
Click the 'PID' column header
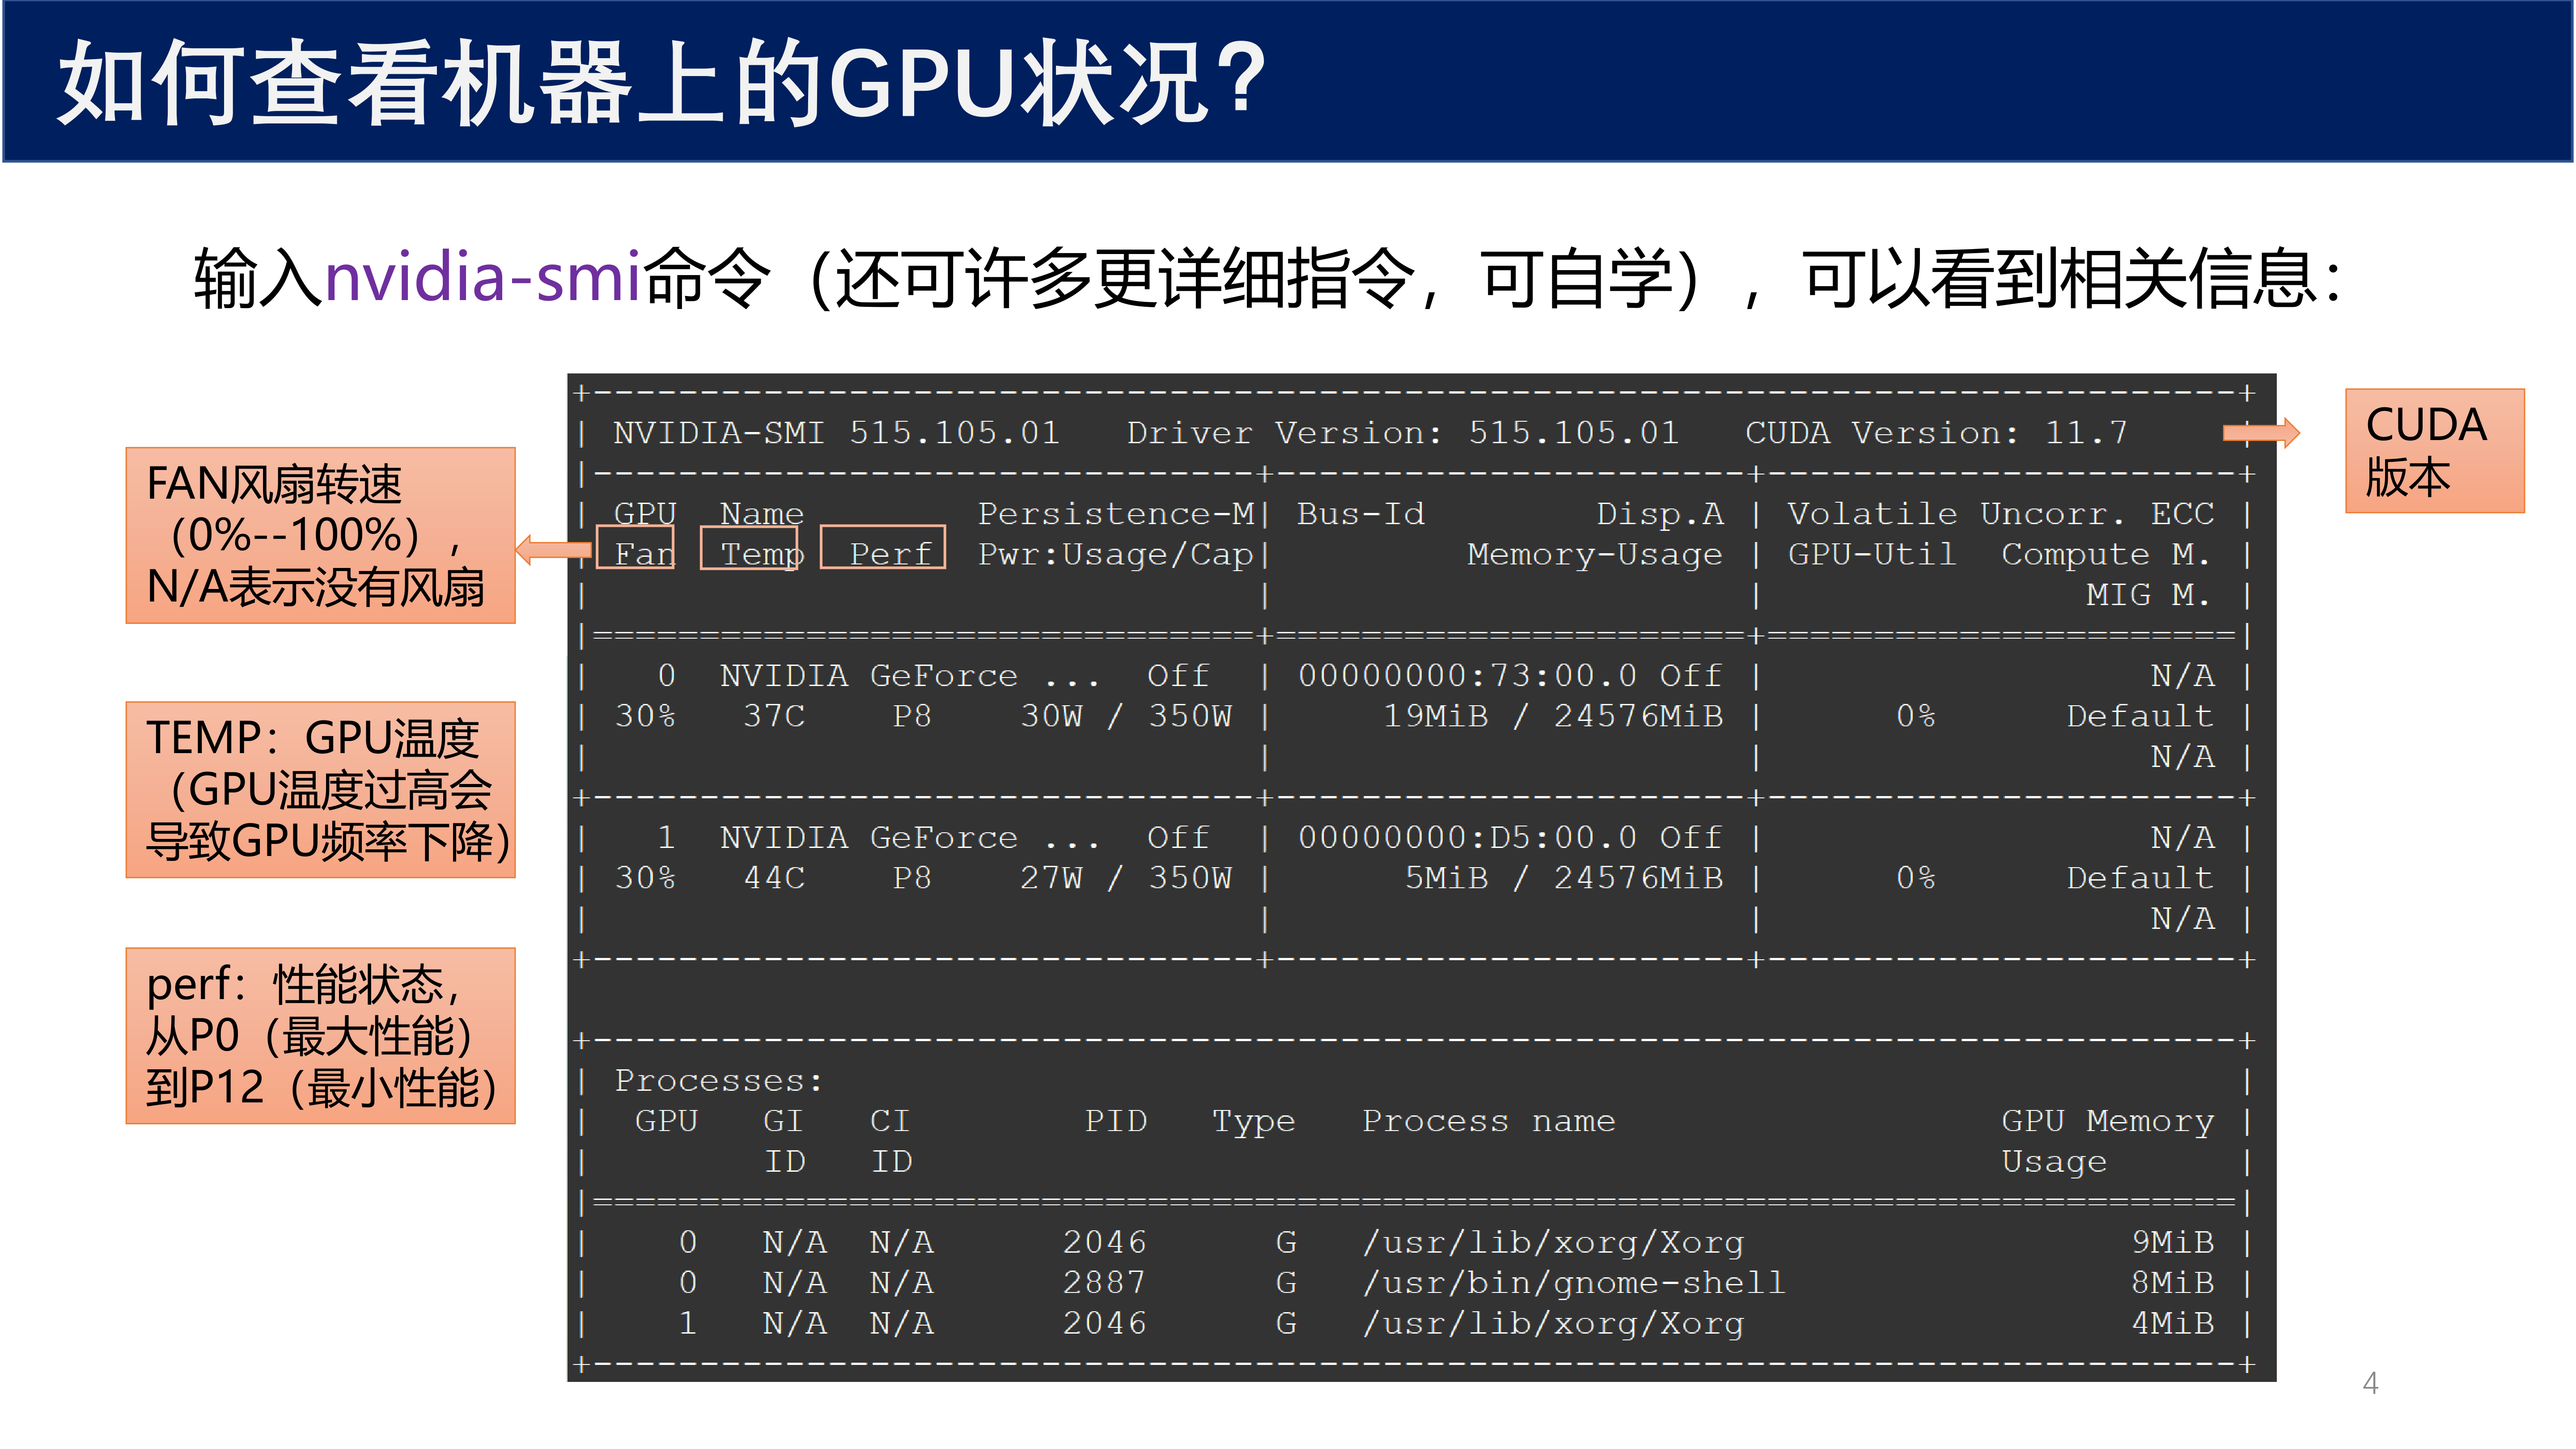pos(1116,1121)
